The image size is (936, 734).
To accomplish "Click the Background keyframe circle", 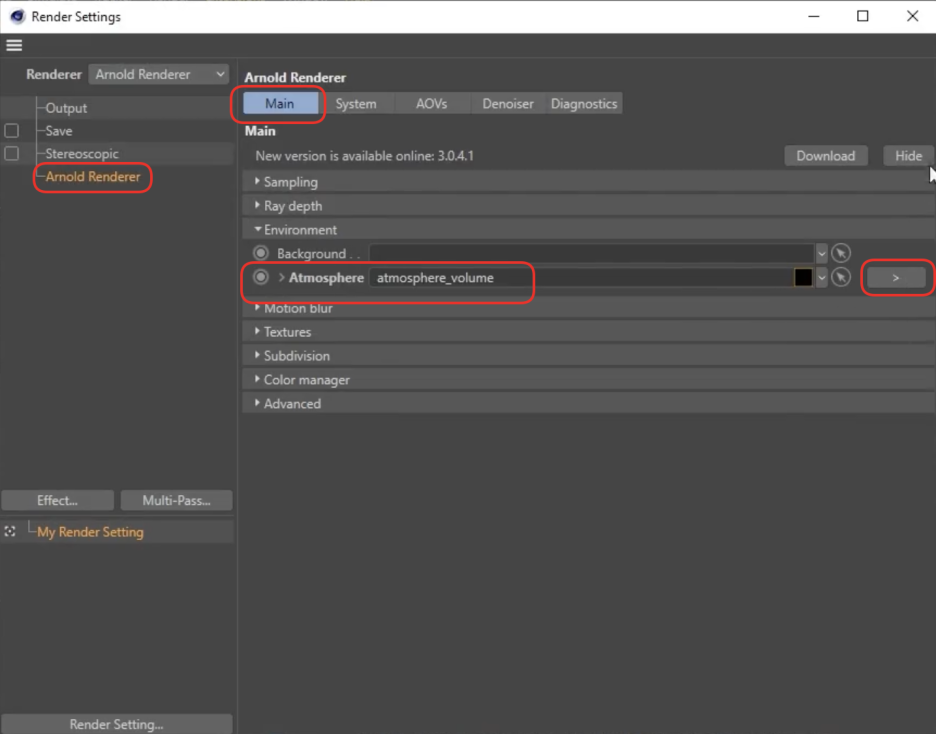I will coord(261,253).
